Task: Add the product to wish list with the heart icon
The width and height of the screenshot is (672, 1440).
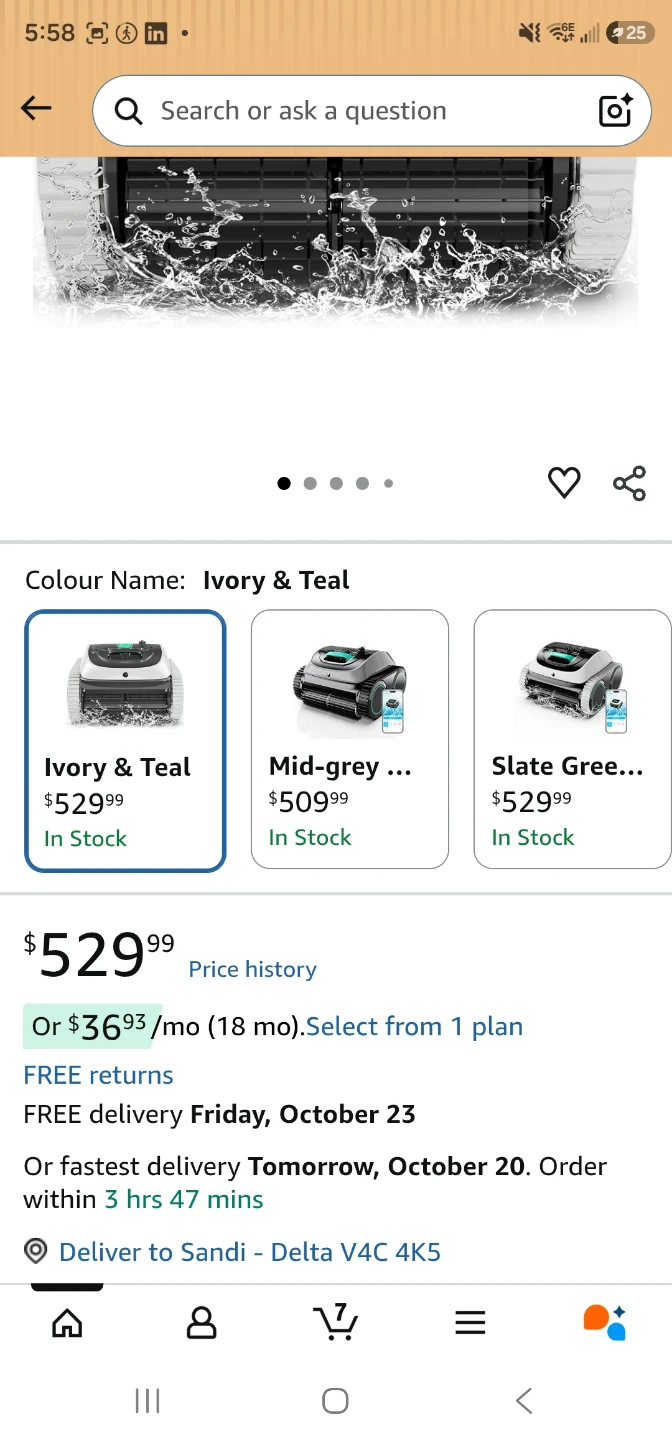Action: (564, 484)
